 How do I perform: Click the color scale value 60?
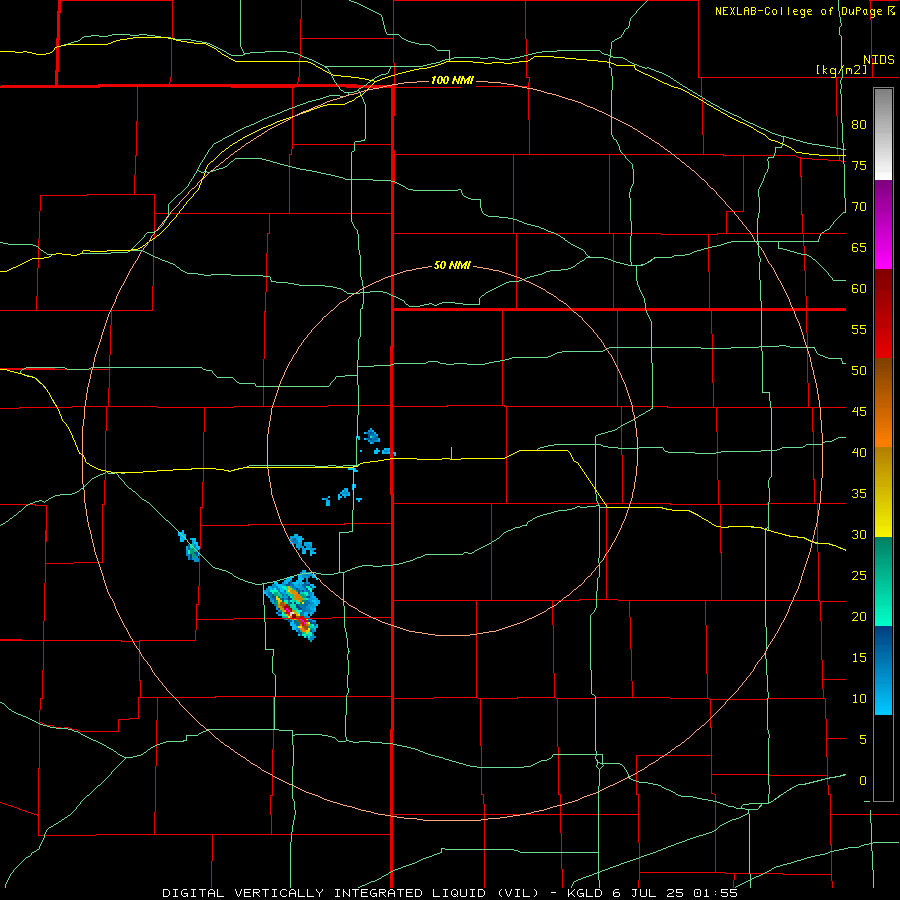click(x=859, y=289)
